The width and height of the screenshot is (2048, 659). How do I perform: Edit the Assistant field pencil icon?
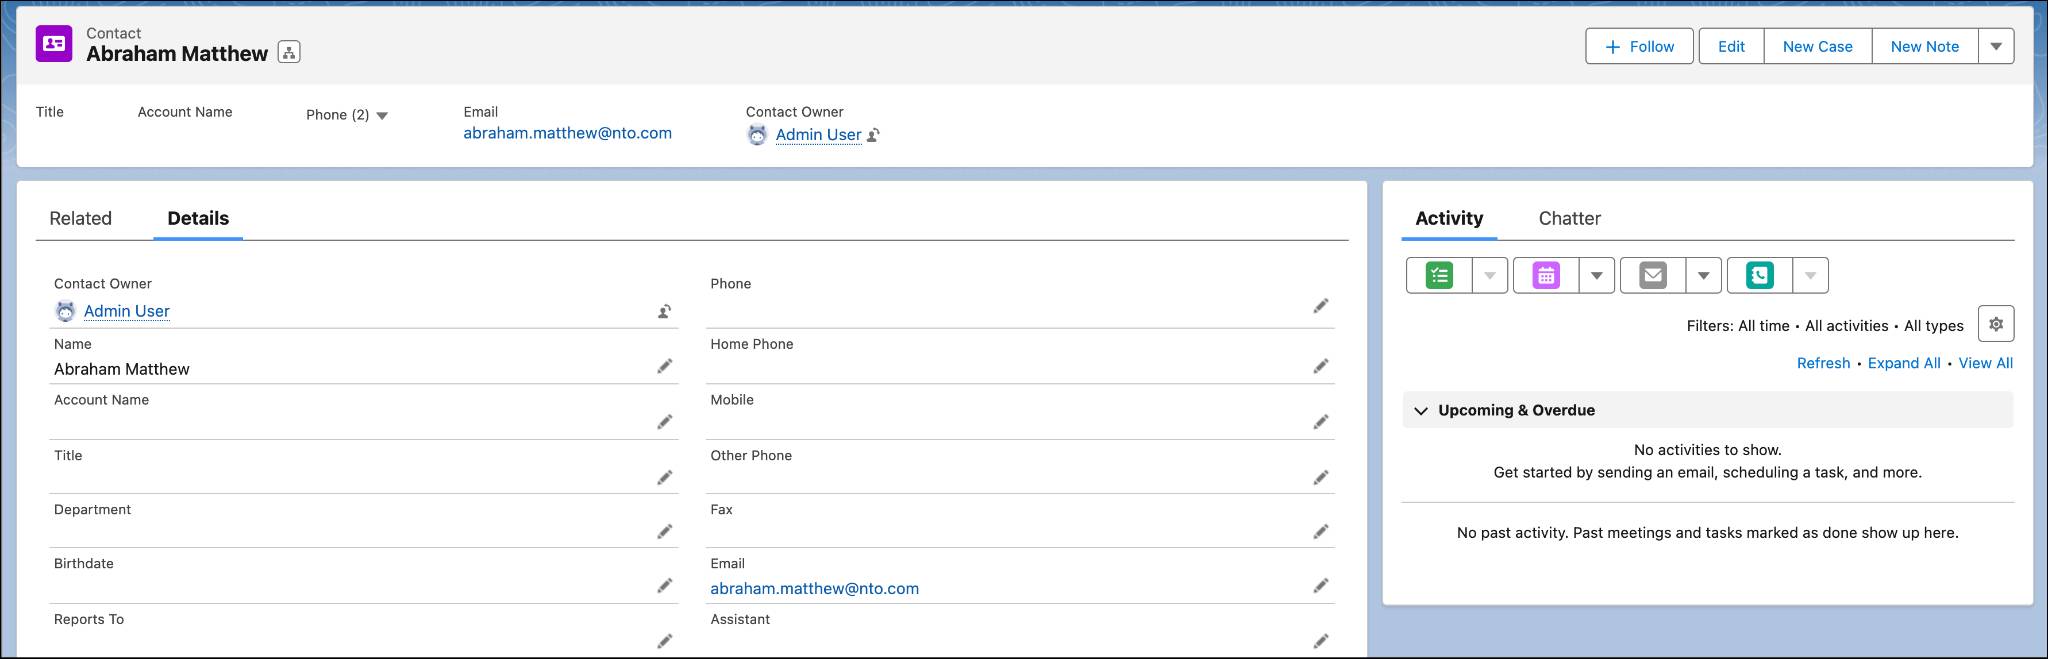(1321, 641)
